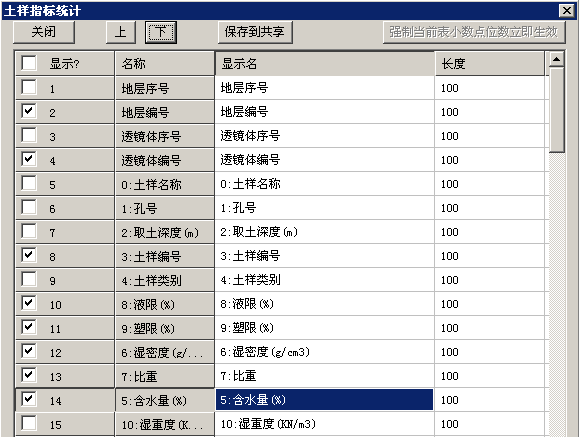Viewport: 579px width, 437px height.
Task: Select the highlighted 5:含水量(%) display name cell
Action: (x=325, y=400)
